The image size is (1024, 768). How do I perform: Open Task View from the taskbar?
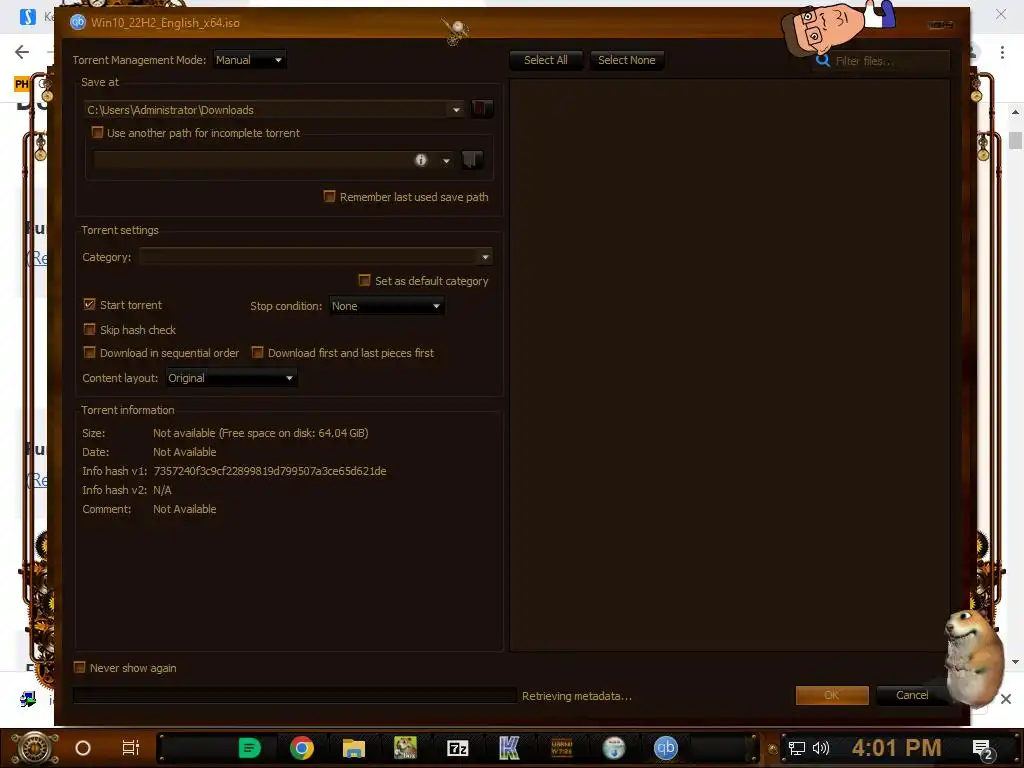[x=131, y=748]
